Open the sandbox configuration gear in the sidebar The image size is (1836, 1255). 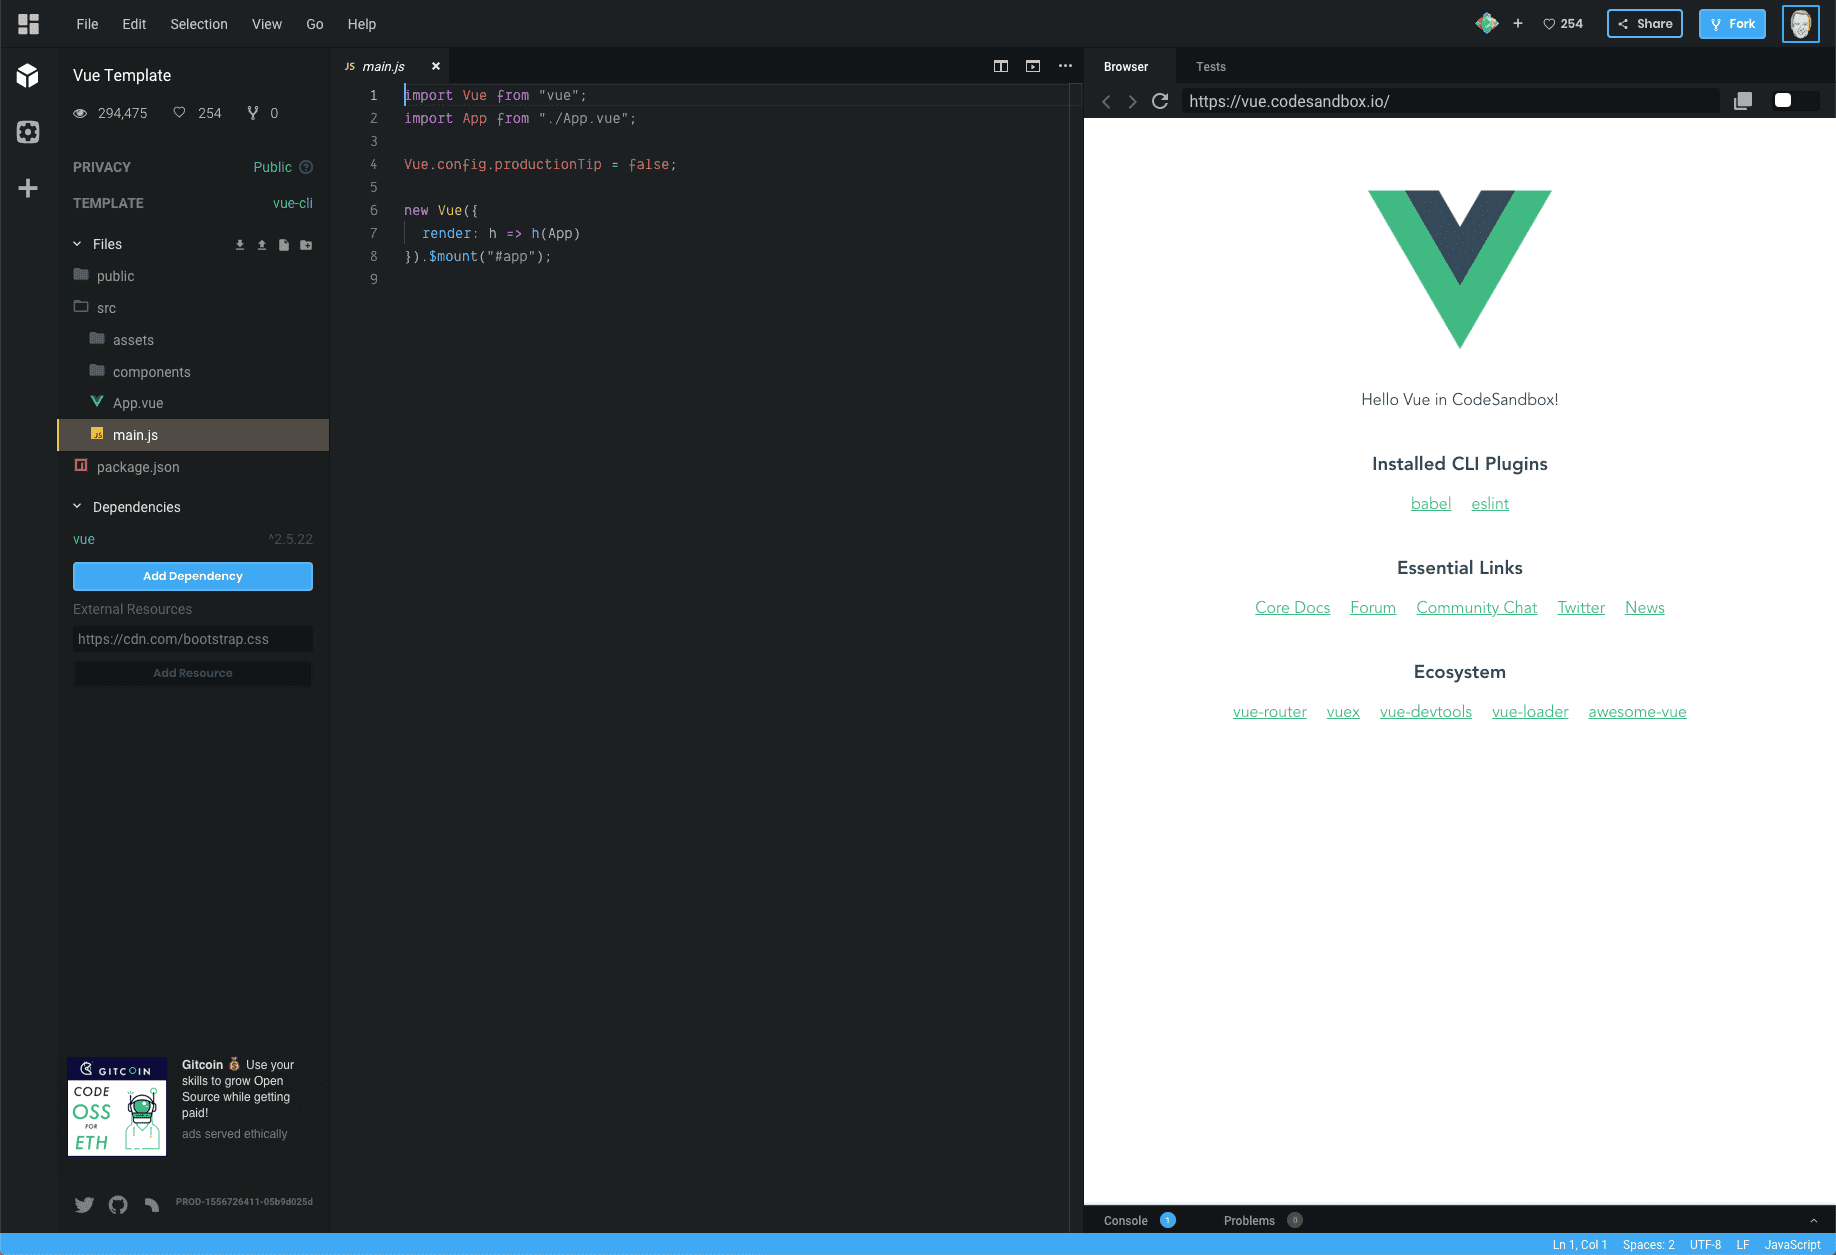(28, 132)
